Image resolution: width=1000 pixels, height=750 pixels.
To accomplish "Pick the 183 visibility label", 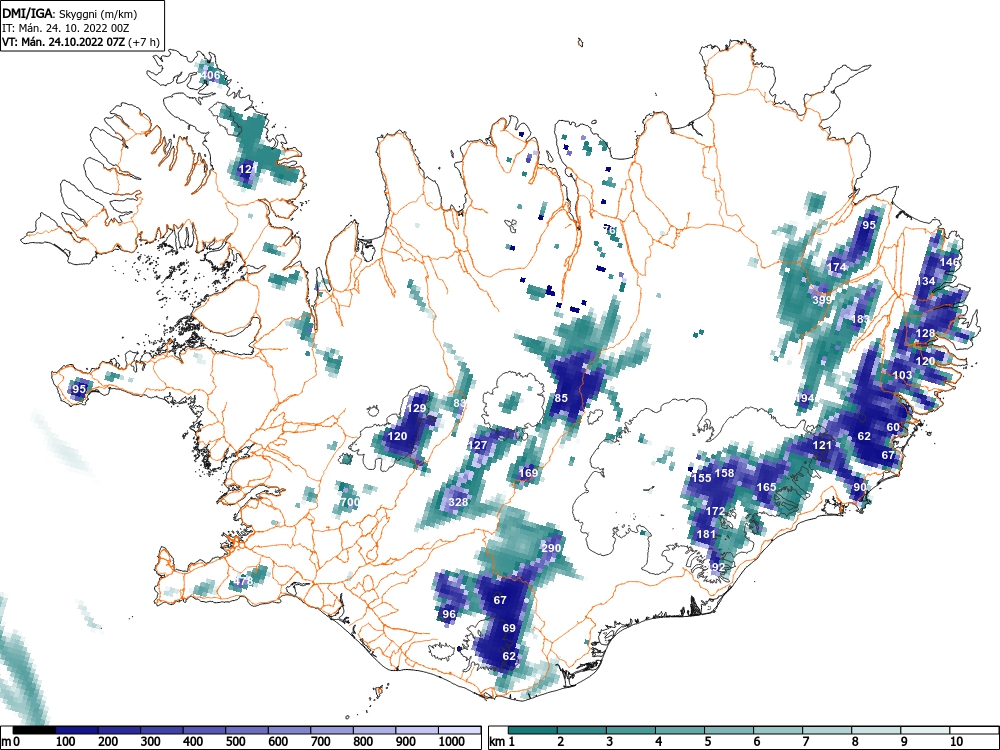I will (860, 319).
